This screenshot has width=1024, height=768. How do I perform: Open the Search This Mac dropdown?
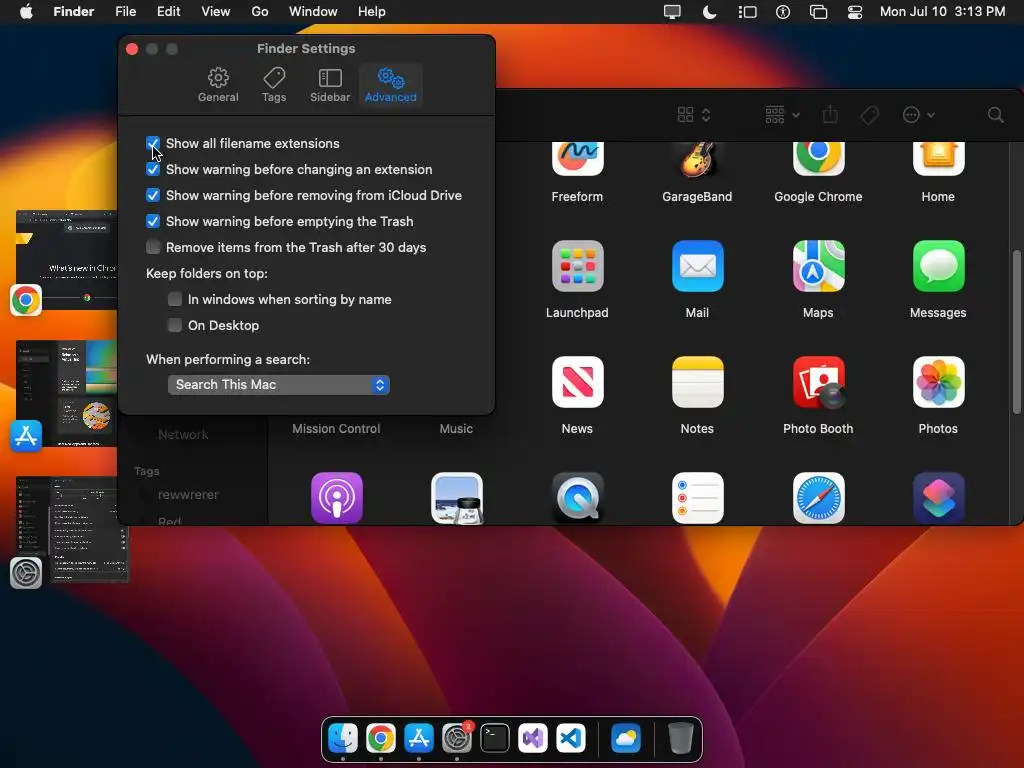coord(279,385)
